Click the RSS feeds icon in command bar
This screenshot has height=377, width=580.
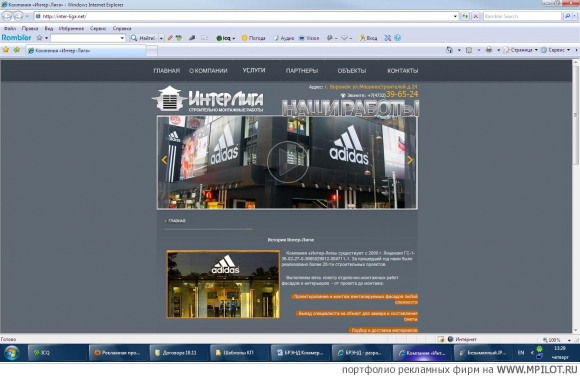point(469,50)
